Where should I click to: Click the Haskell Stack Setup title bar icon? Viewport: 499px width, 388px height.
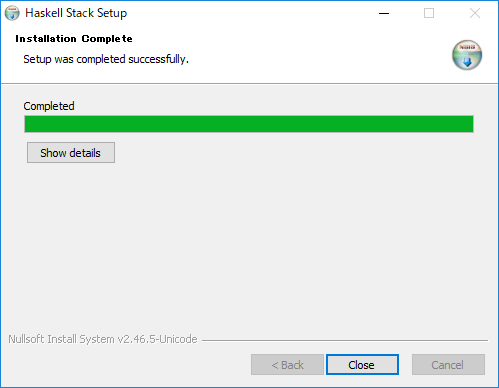[12, 13]
